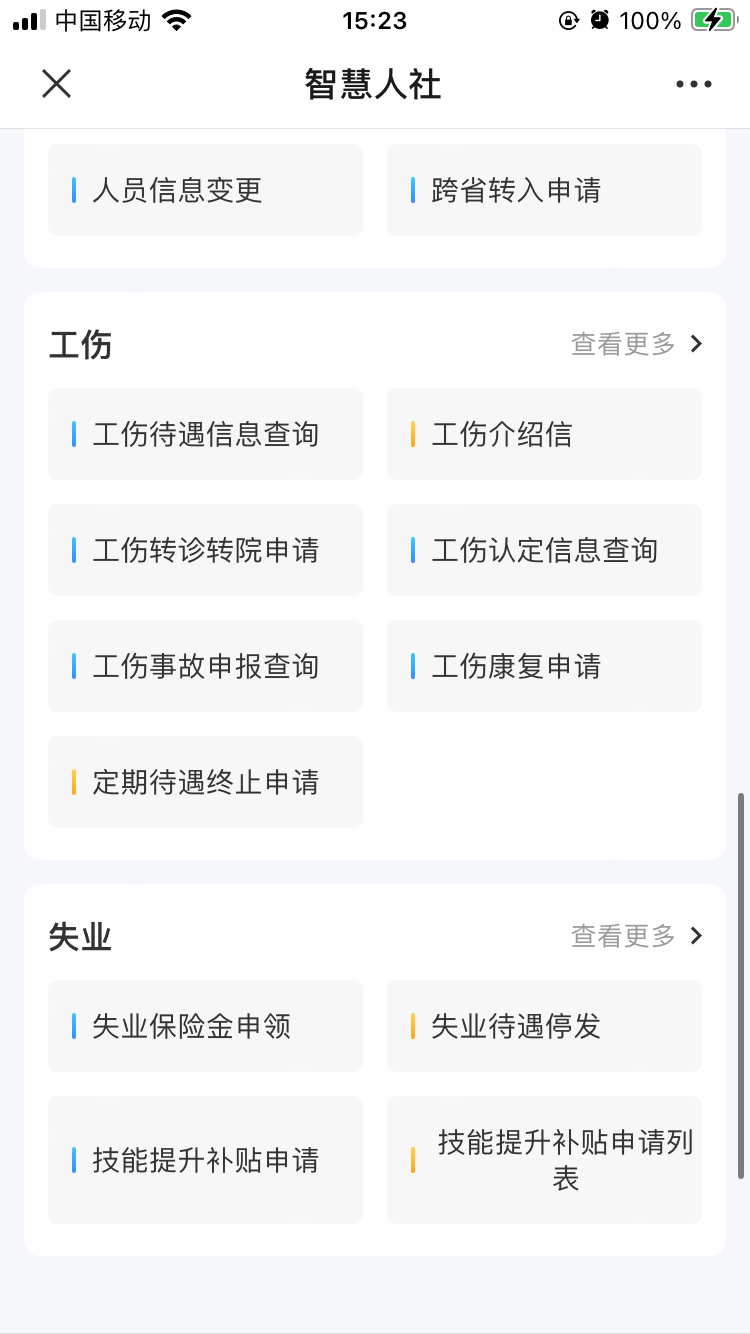Expand 查看更多 in the 失业 section

coord(623,936)
